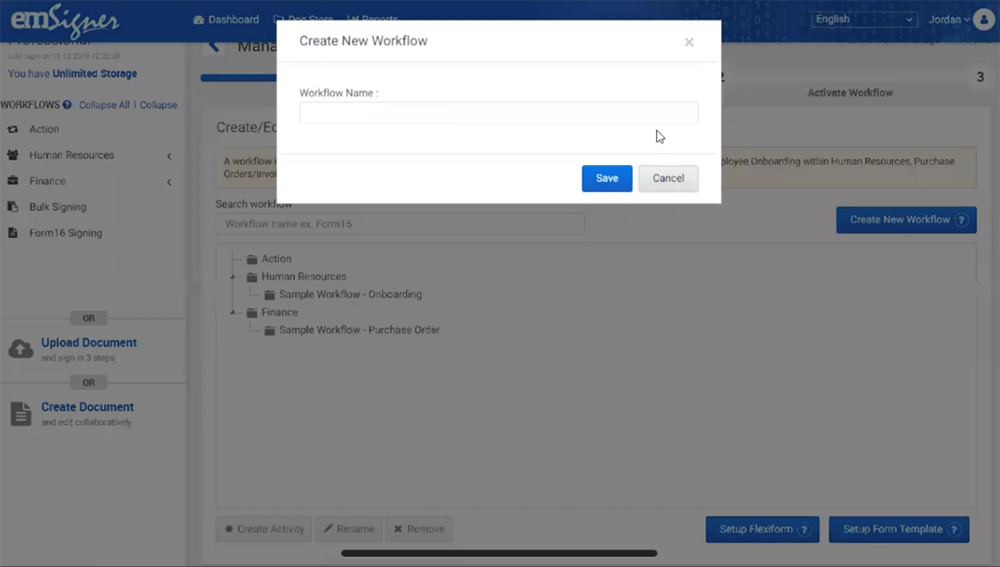Viewport: 1000px width, 567px height.
Task: Expand the Finance sidebar chevron
Action: click(x=169, y=182)
